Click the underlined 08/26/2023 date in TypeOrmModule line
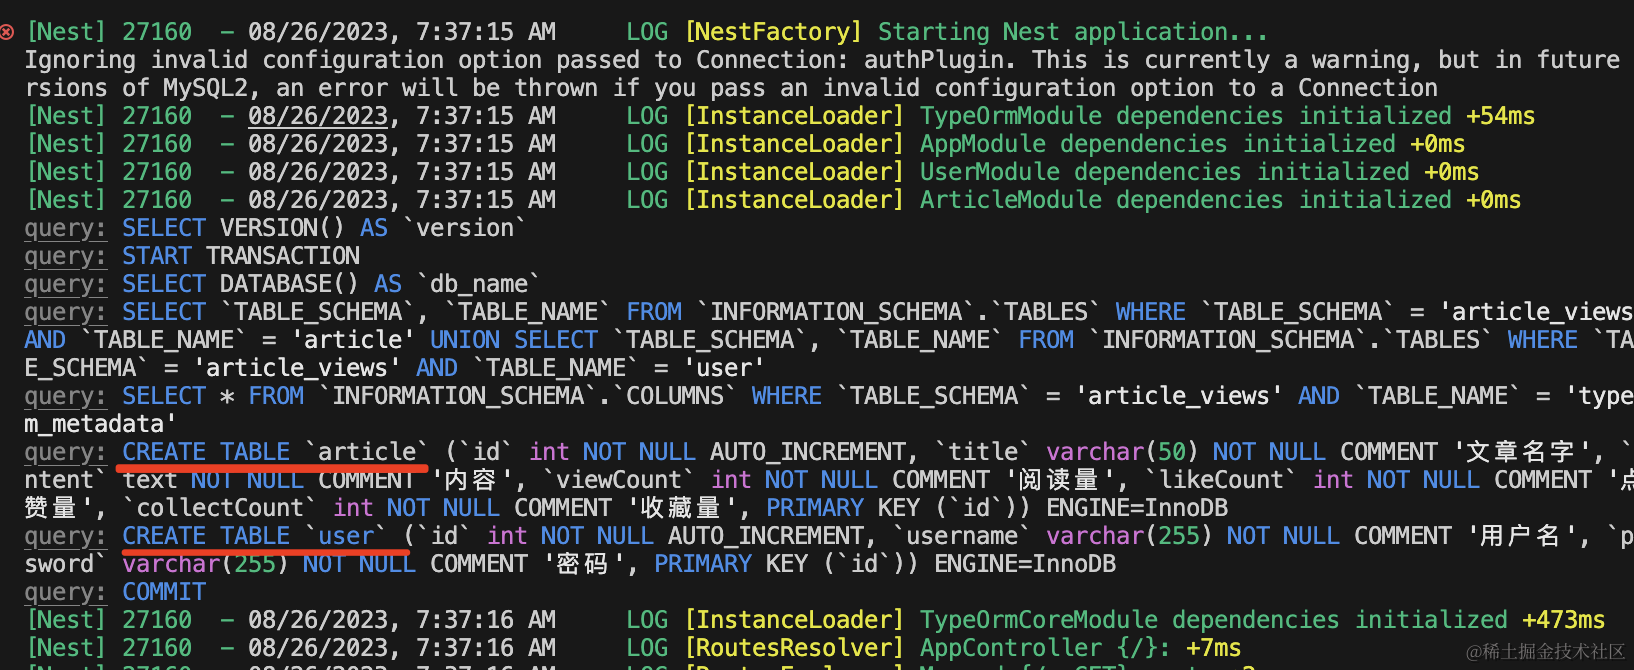The image size is (1634, 670). 317,116
